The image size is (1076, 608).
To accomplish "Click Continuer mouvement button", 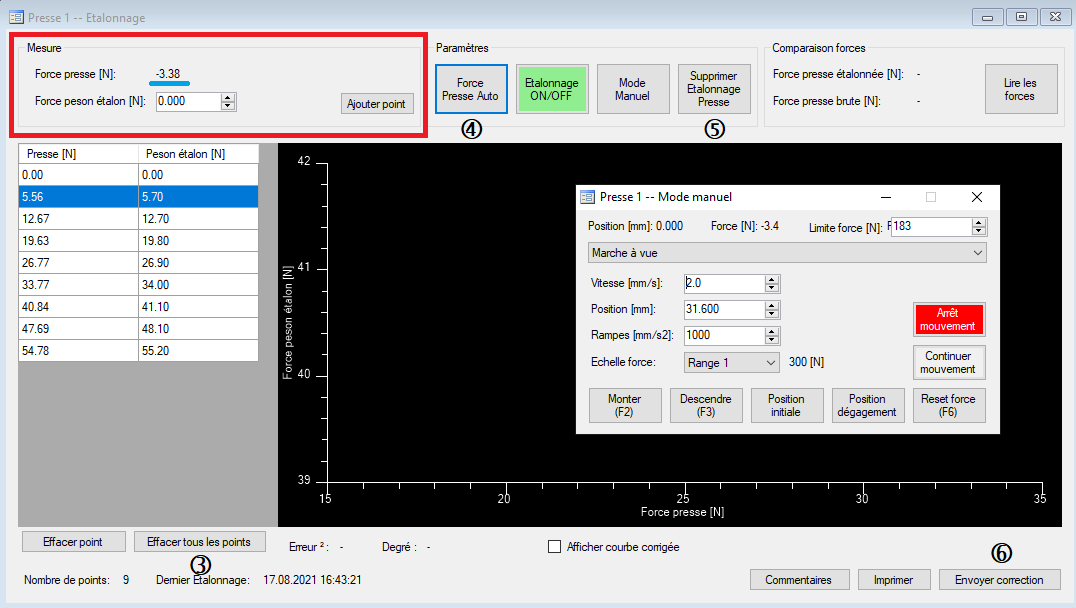I will pos(949,362).
